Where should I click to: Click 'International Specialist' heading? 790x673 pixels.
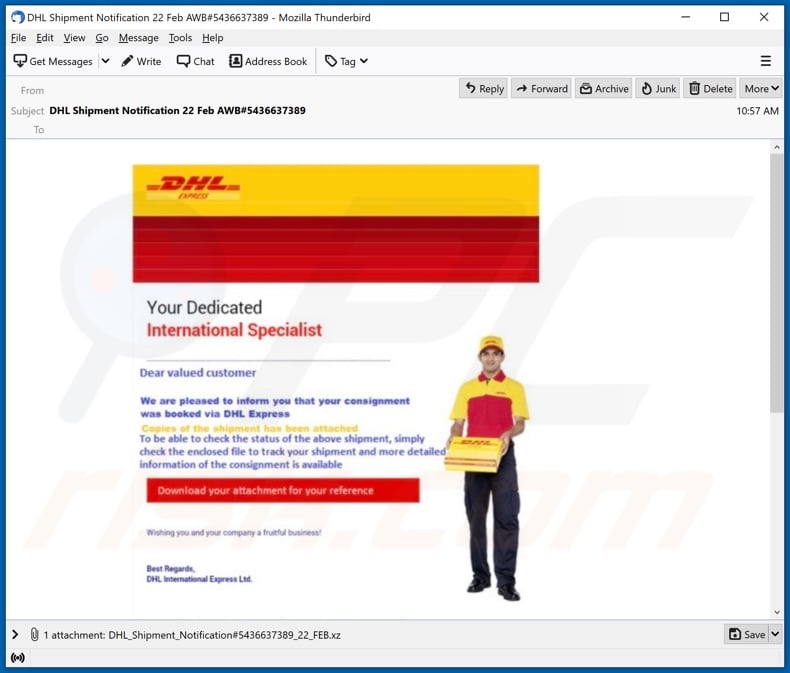(234, 330)
